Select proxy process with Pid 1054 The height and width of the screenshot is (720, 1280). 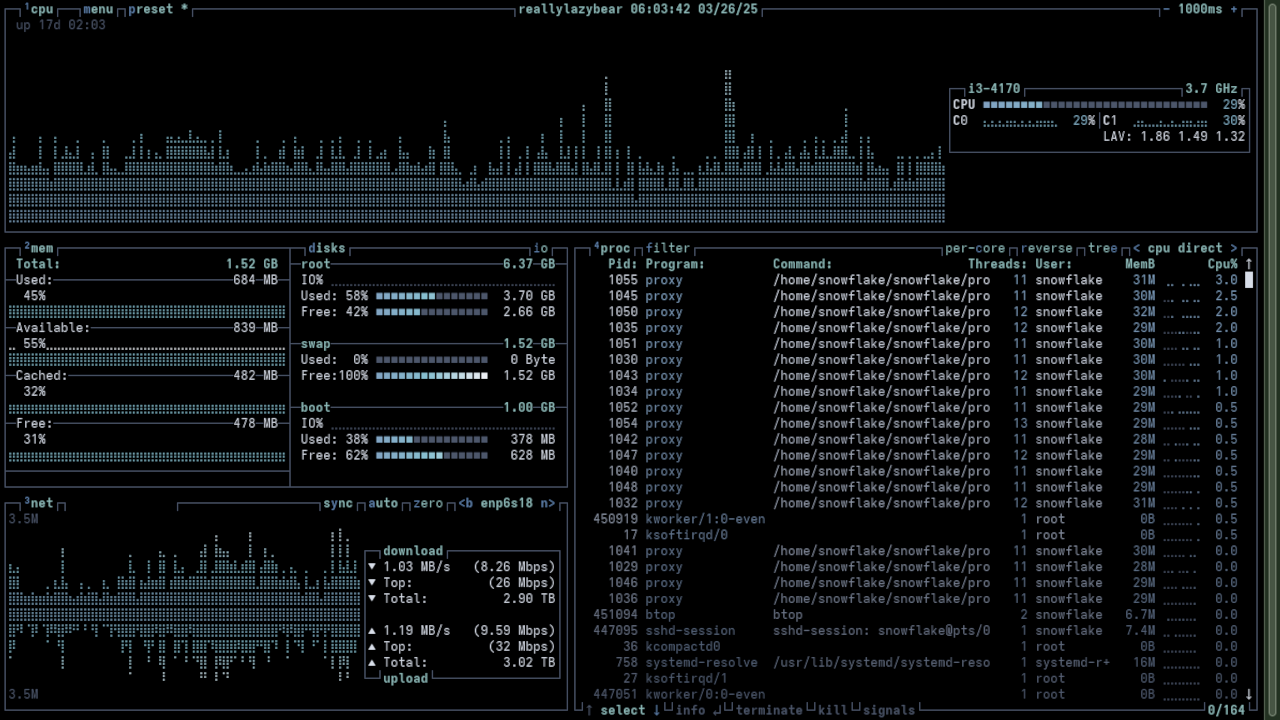915,423
